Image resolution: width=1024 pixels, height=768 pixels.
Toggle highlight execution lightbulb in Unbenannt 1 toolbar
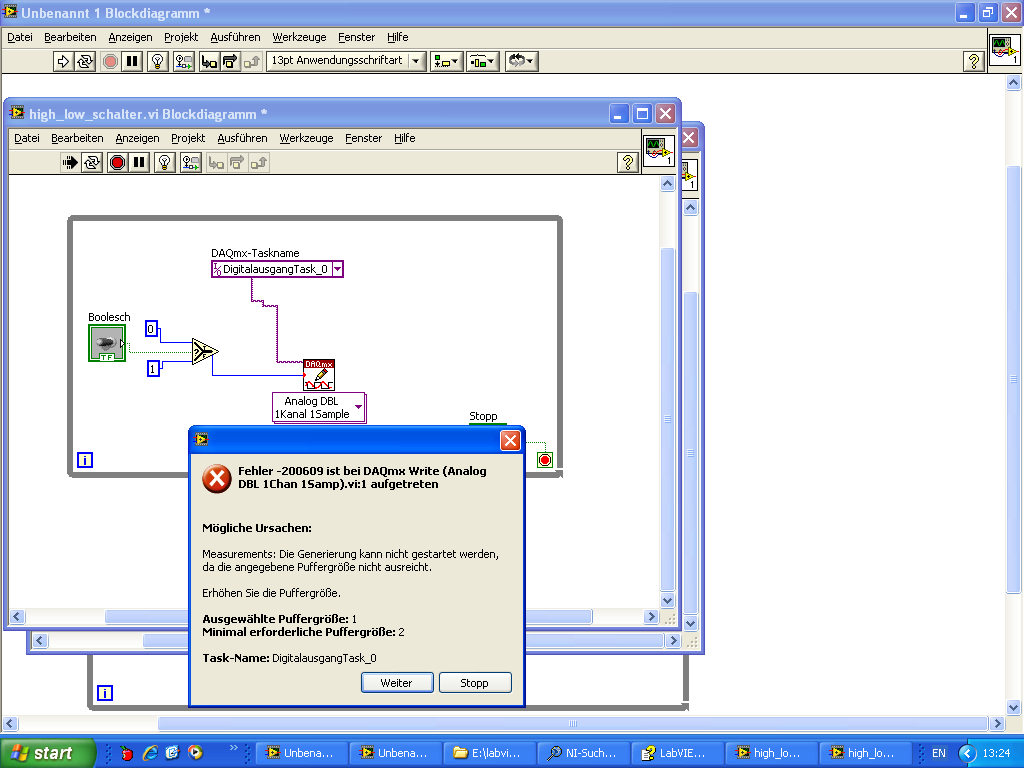(x=157, y=61)
